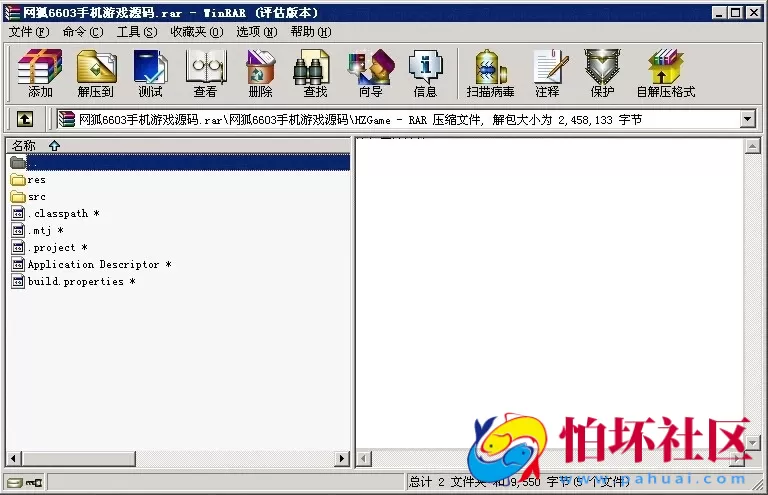Click file list horizontal scrollbar left arrow

click(14, 459)
